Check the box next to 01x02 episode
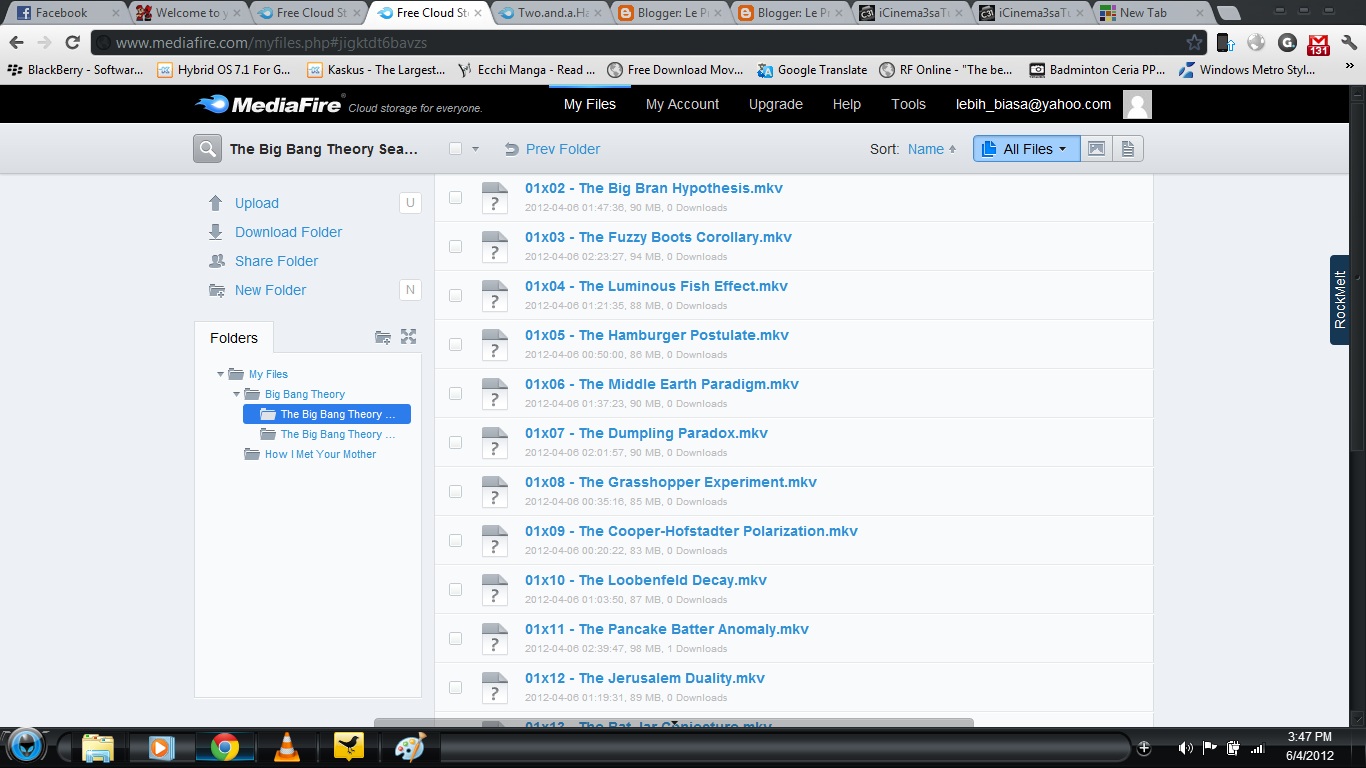1366x768 pixels. coord(455,197)
